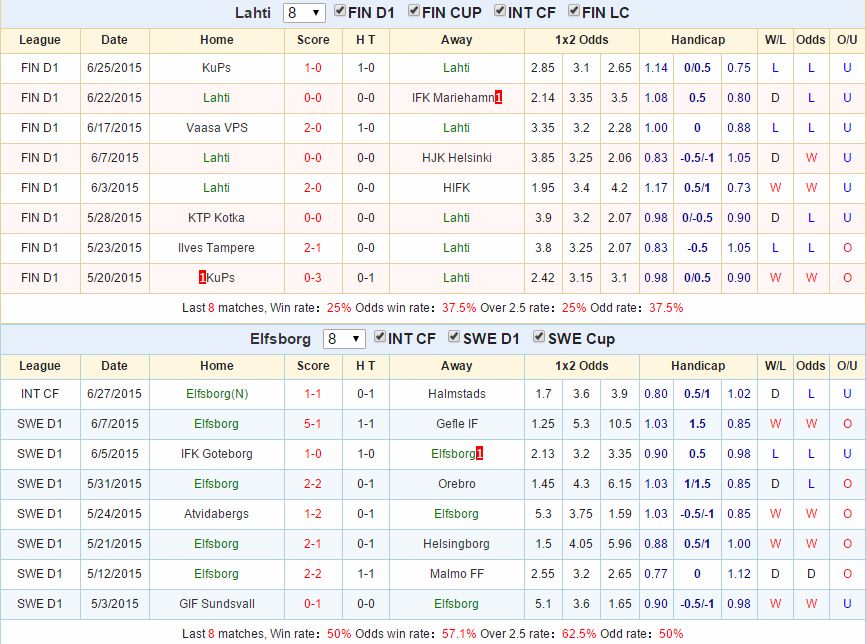Uncheck the Lahti INT CF filter
The height and width of the screenshot is (644, 866).
pos(500,10)
